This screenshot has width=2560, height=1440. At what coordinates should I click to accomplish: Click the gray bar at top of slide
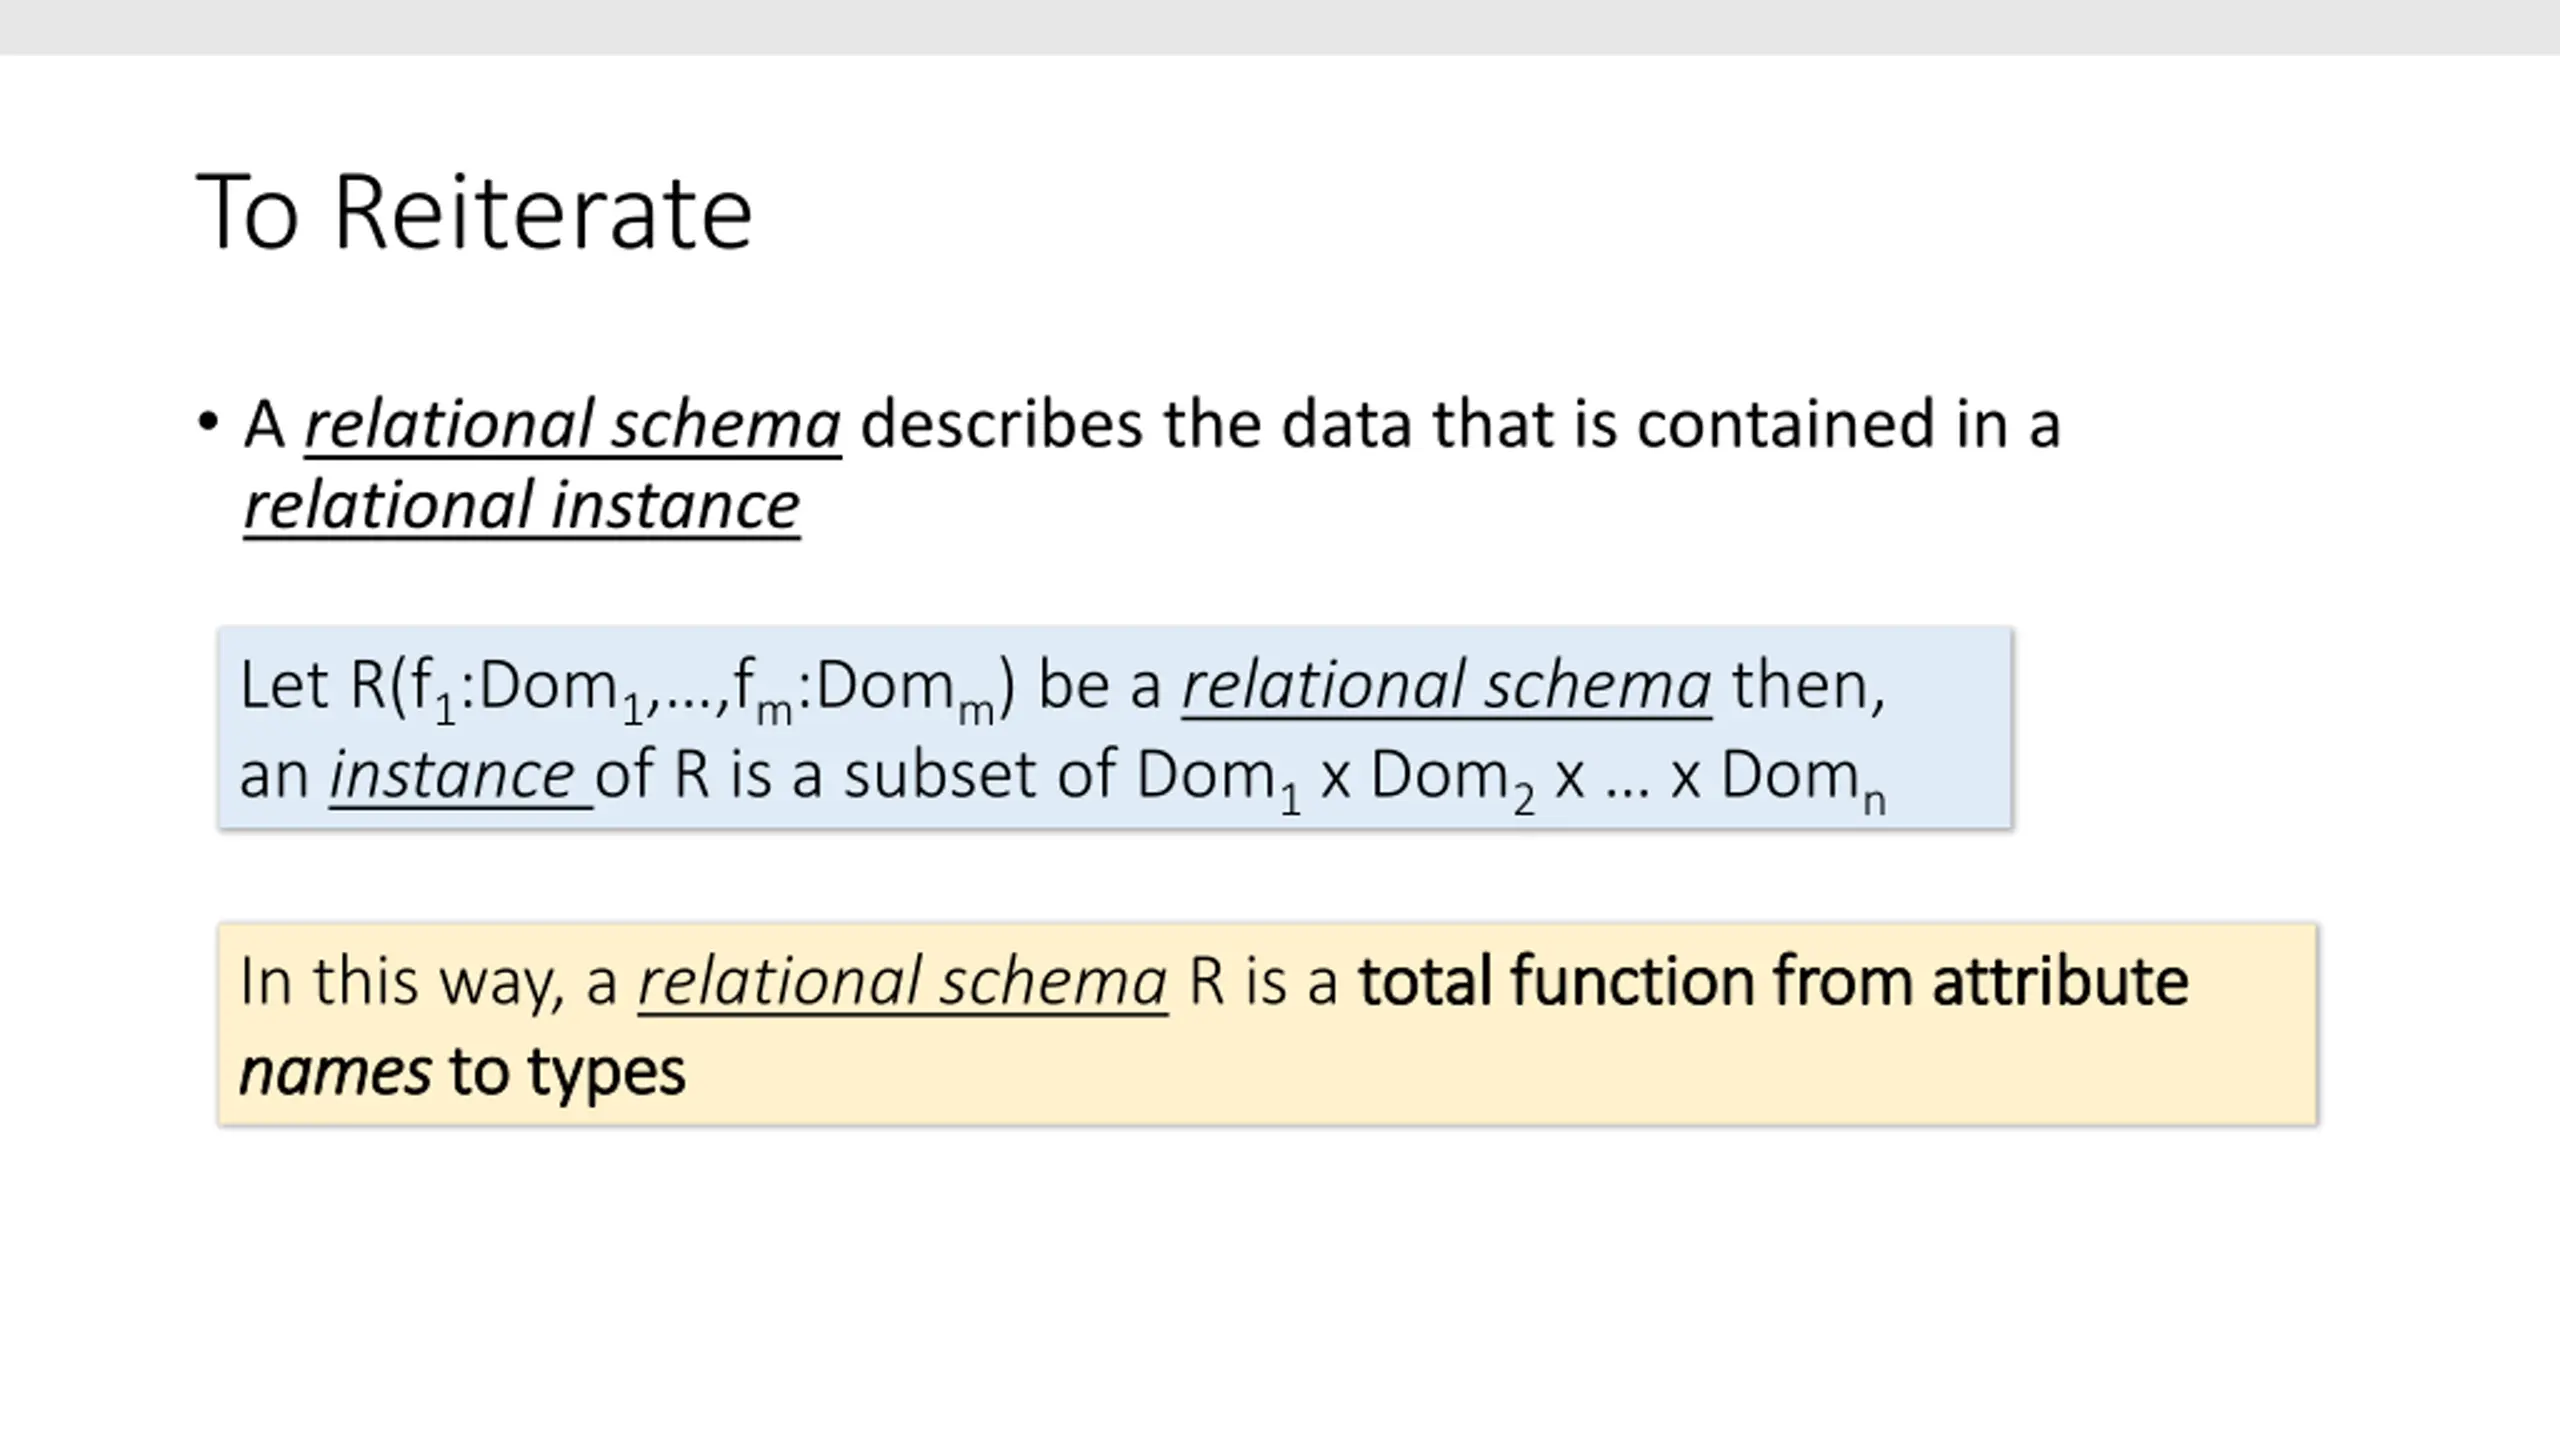[1280, 27]
